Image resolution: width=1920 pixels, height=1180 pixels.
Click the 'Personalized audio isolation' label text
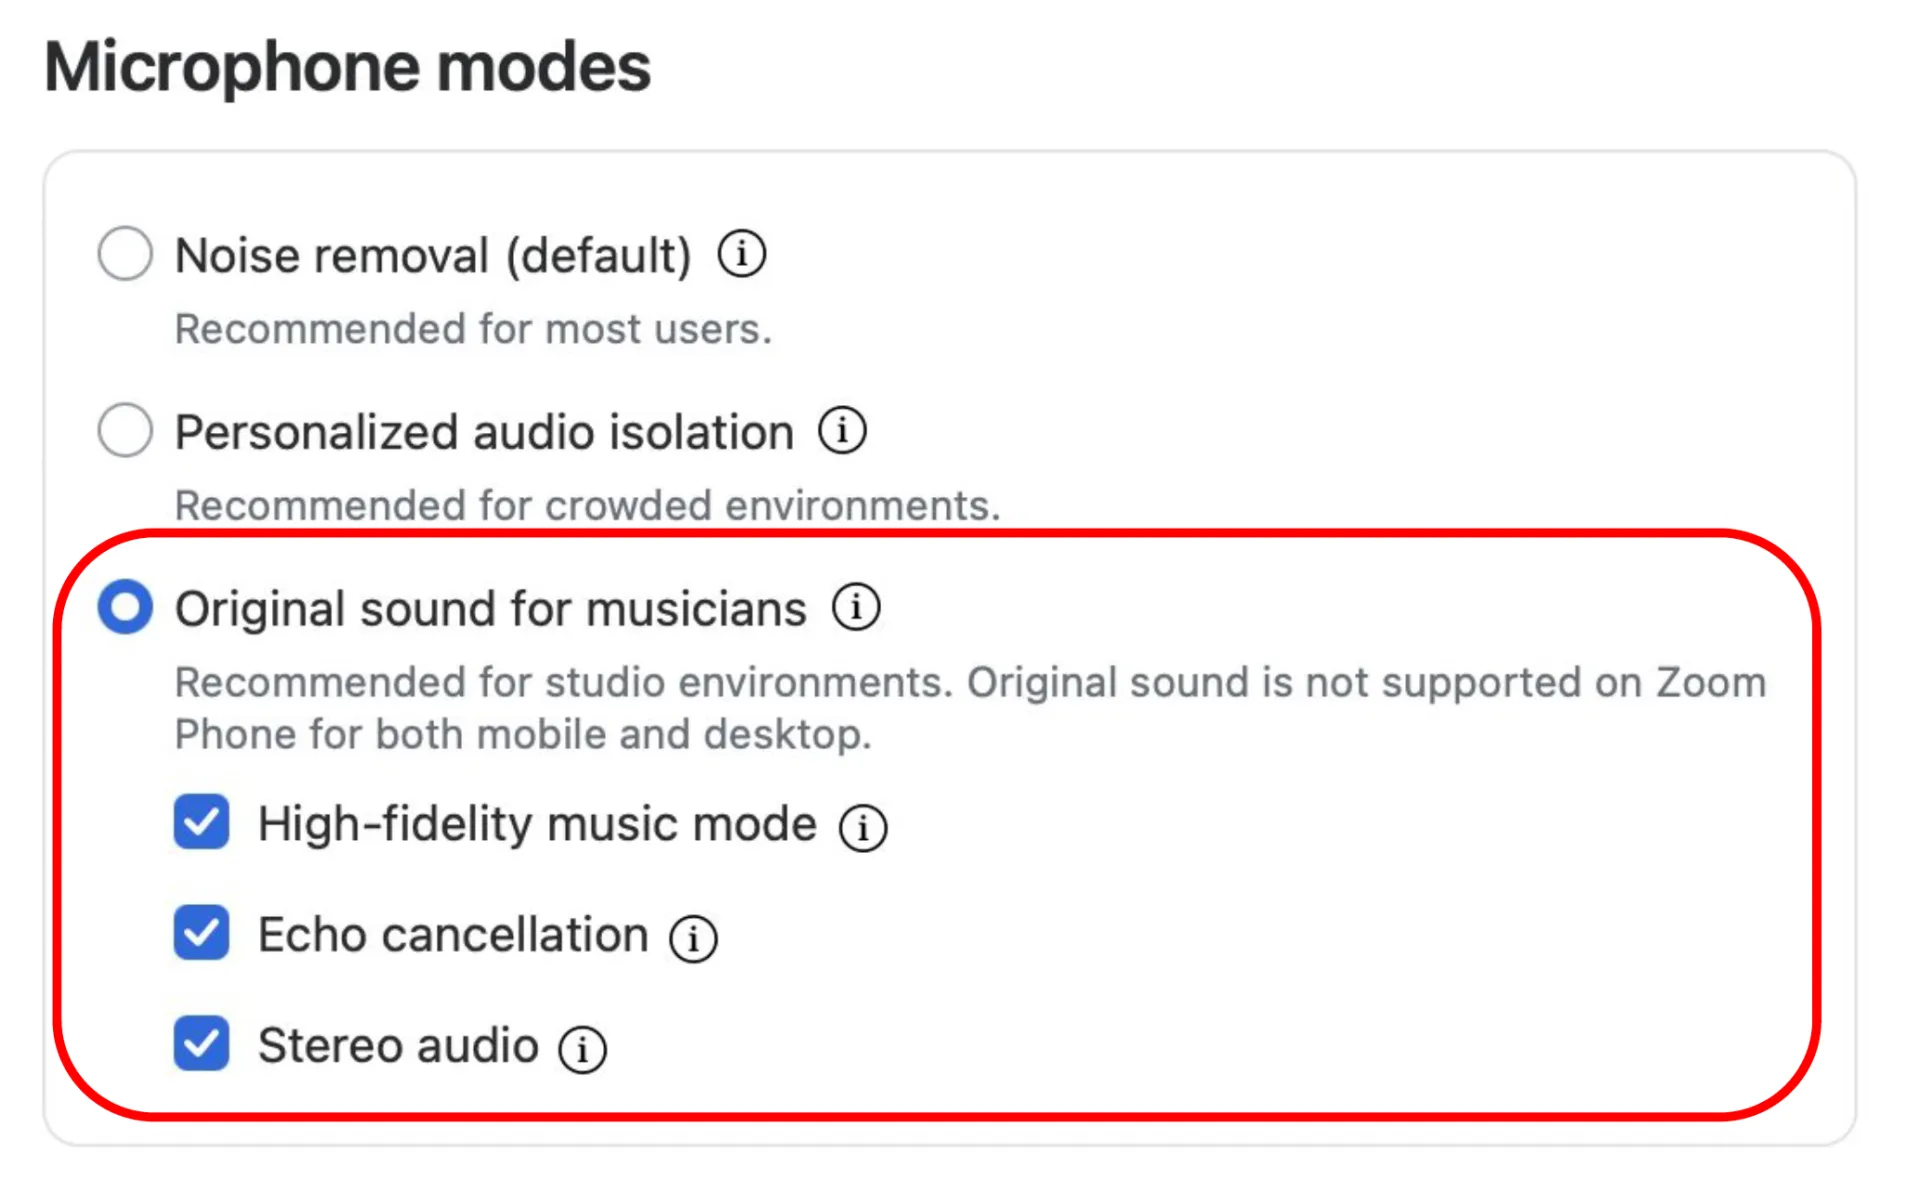[484, 432]
